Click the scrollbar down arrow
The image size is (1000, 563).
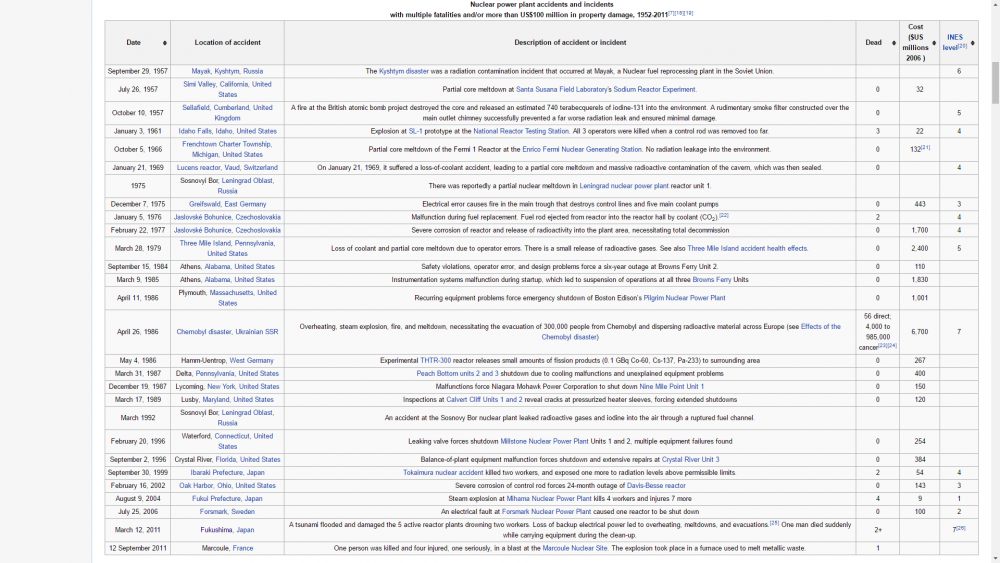pyautogui.click(x=995, y=559)
